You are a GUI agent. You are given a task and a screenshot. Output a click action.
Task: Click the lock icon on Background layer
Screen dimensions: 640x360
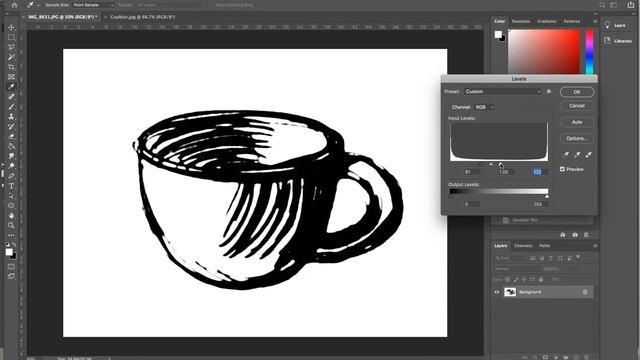pyautogui.click(x=585, y=292)
